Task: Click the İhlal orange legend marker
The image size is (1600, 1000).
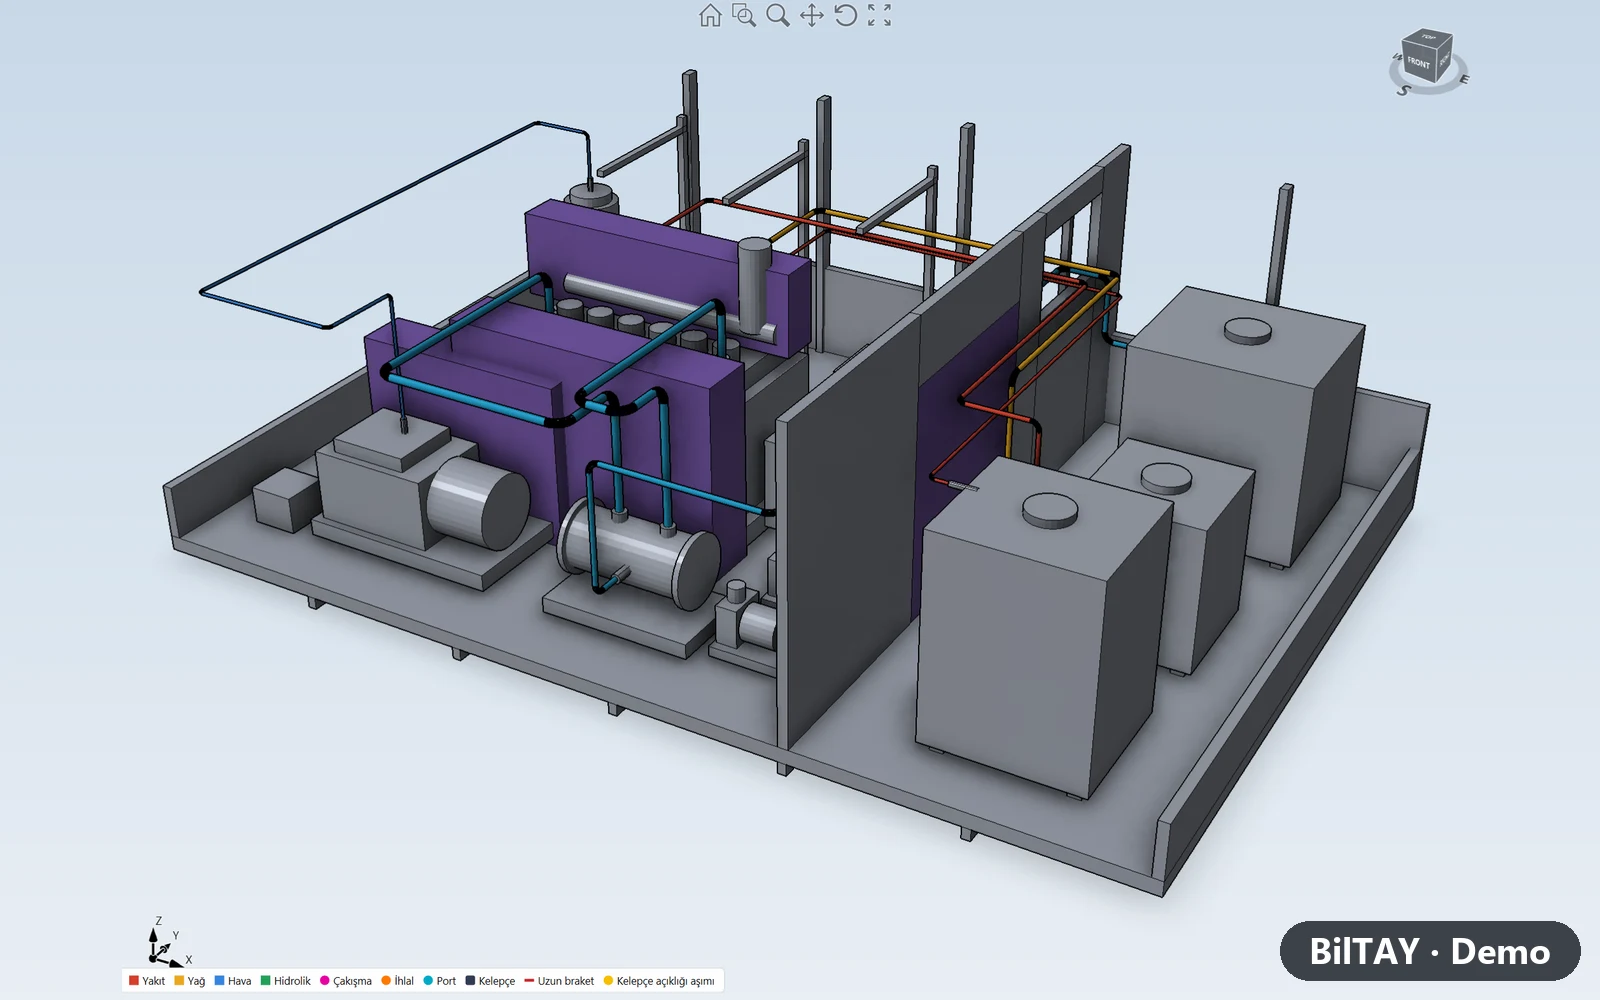Action: tap(386, 981)
